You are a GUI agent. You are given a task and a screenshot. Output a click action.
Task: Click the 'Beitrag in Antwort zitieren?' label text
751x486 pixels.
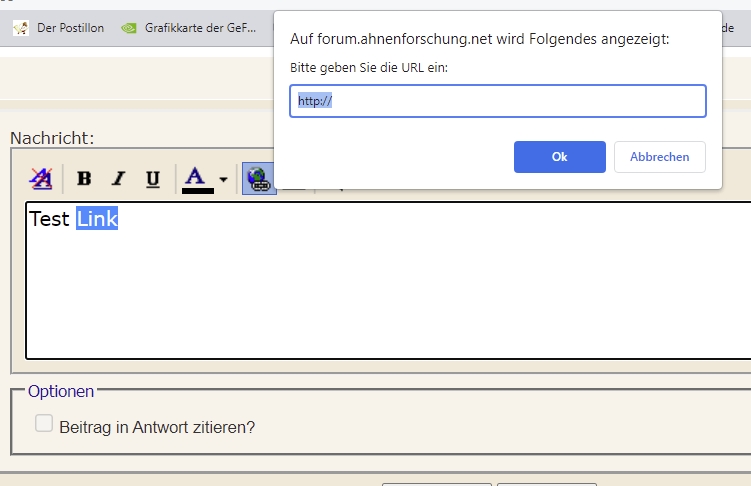coord(157,427)
